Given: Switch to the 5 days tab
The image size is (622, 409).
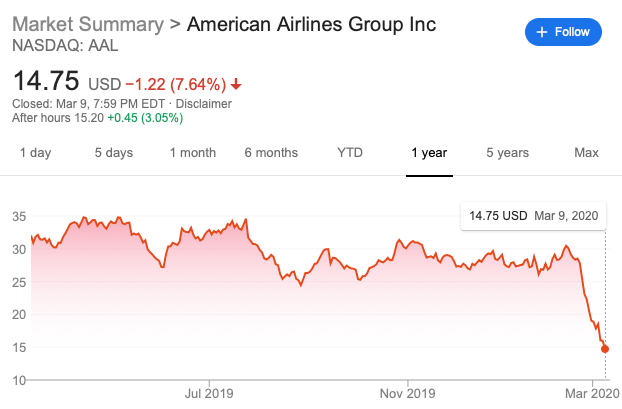Looking at the screenshot, I should pyautogui.click(x=113, y=153).
